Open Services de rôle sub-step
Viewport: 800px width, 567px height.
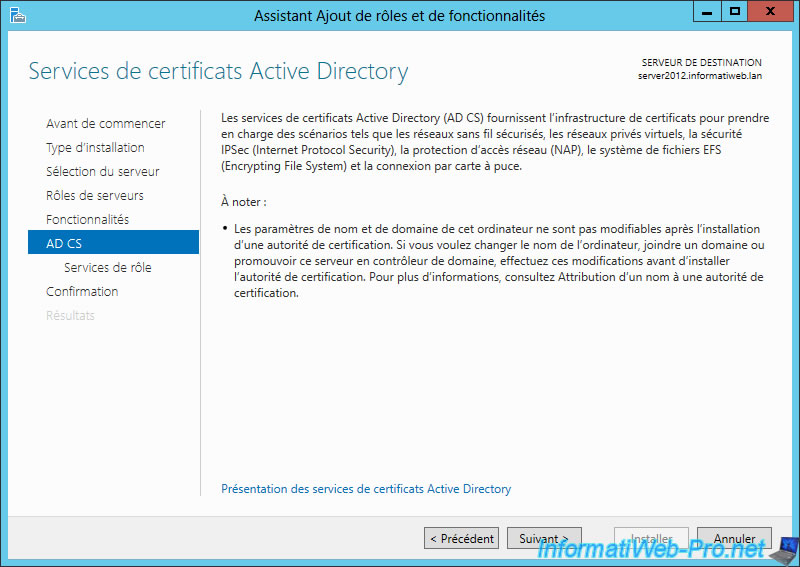pos(108,267)
